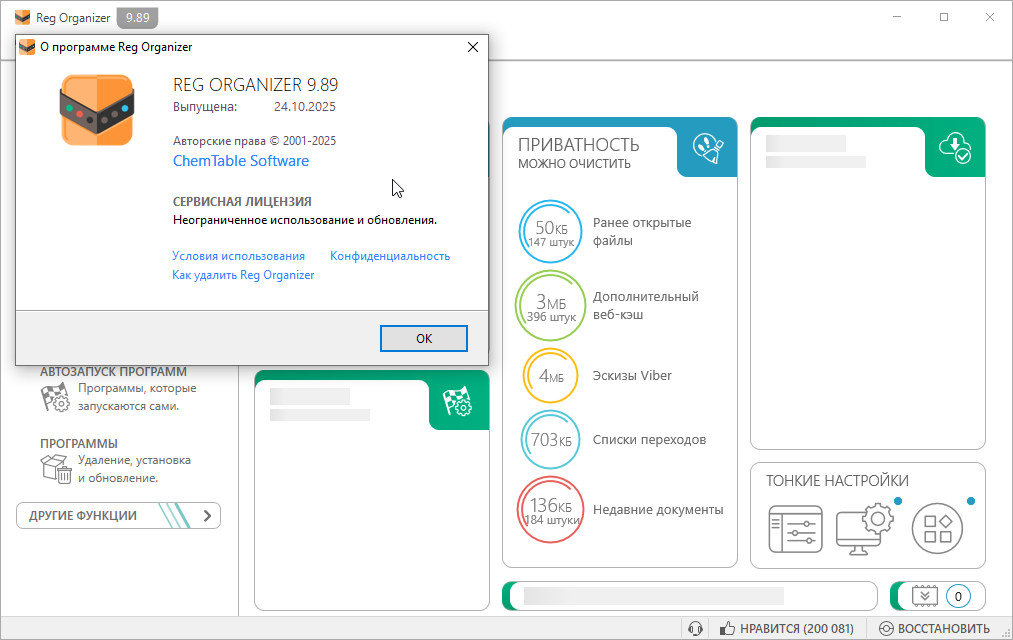
Task: Open the Конфиденциальность link
Action: (x=390, y=256)
